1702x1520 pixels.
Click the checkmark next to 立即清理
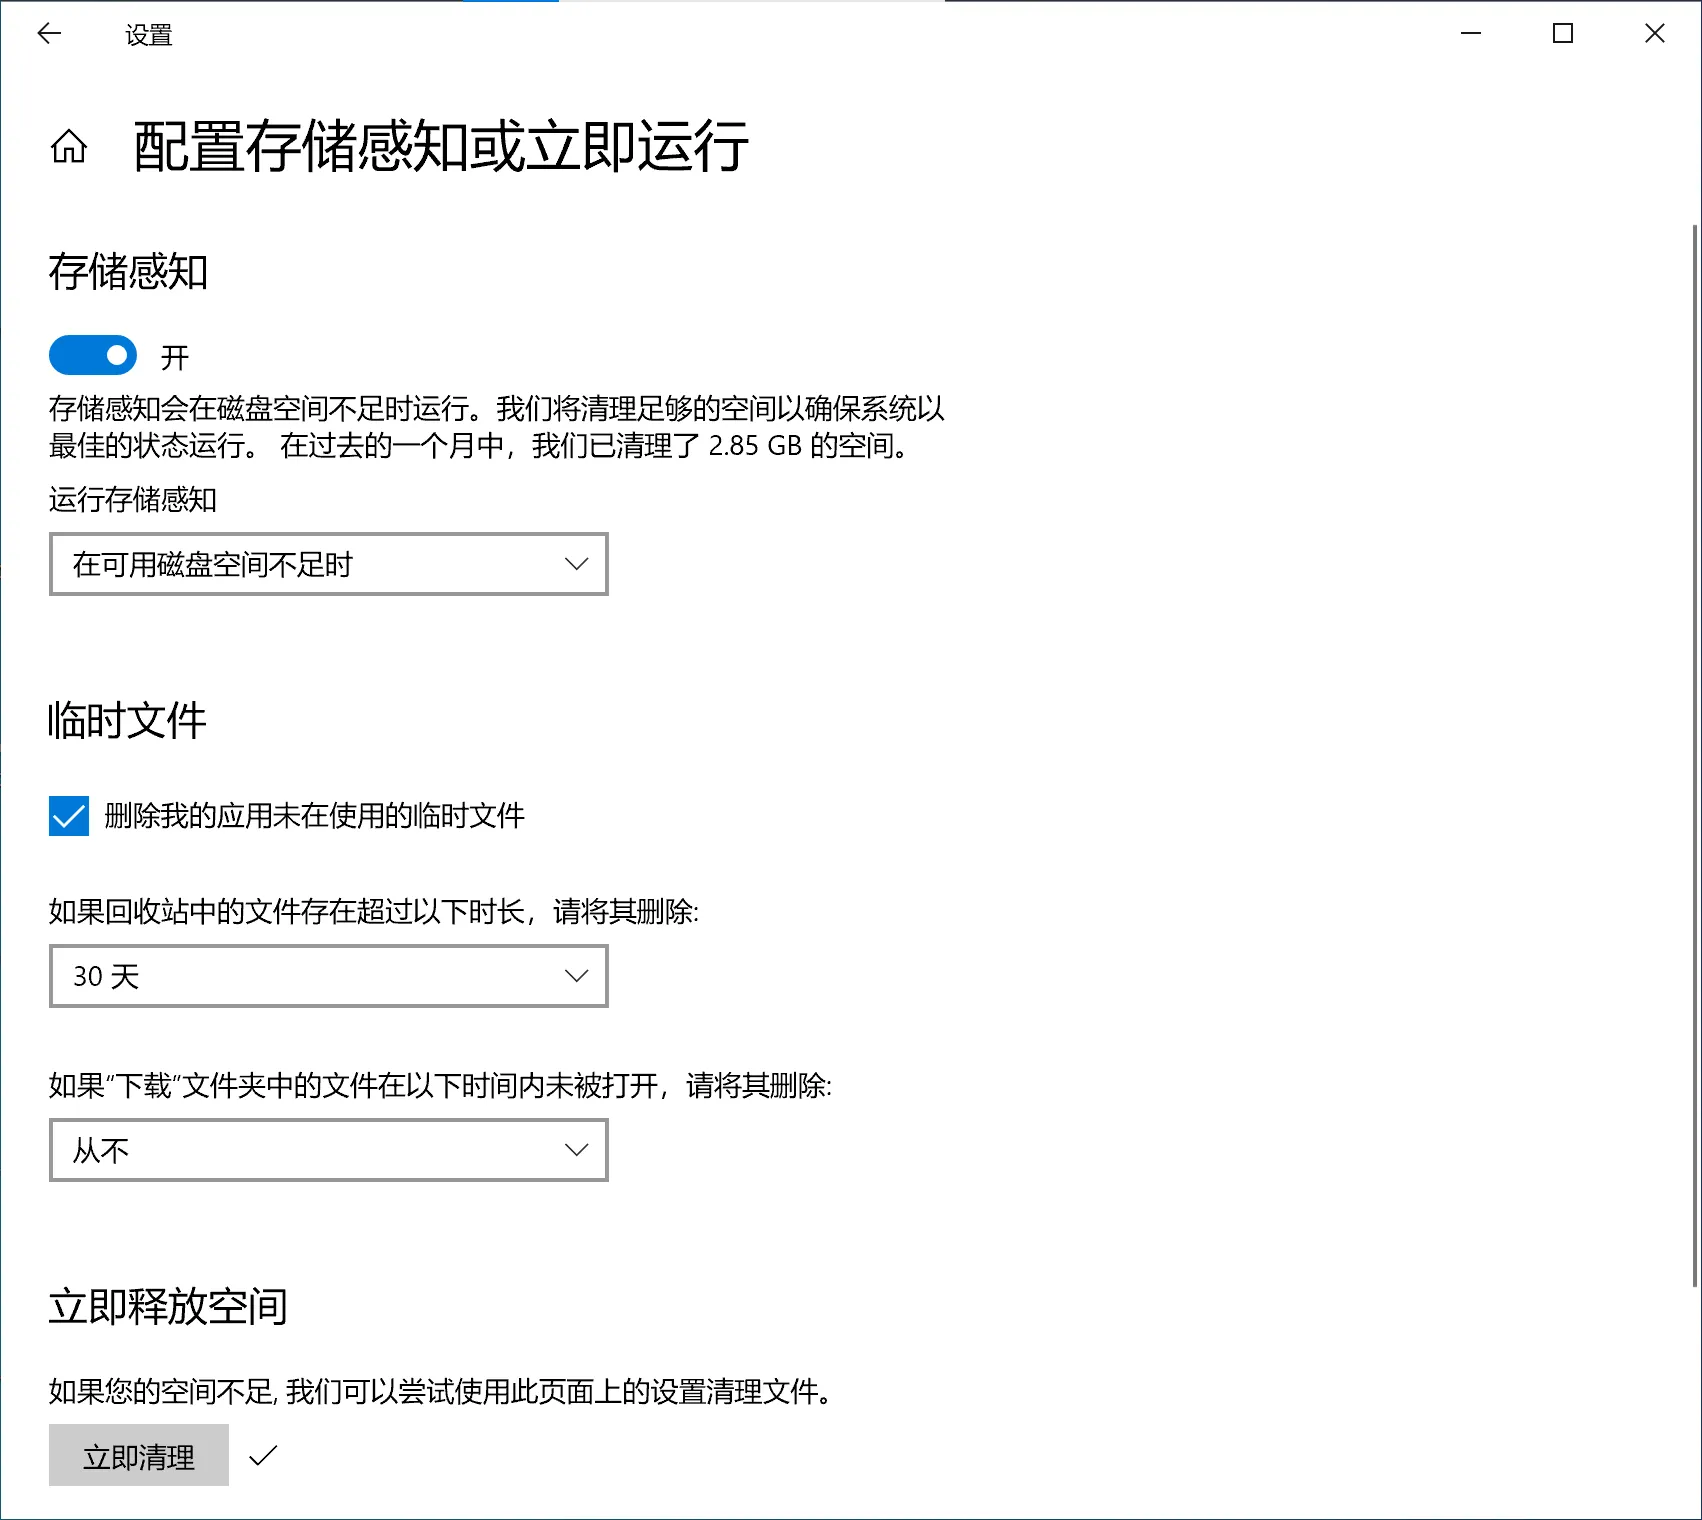pyautogui.click(x=263, y=1456)
